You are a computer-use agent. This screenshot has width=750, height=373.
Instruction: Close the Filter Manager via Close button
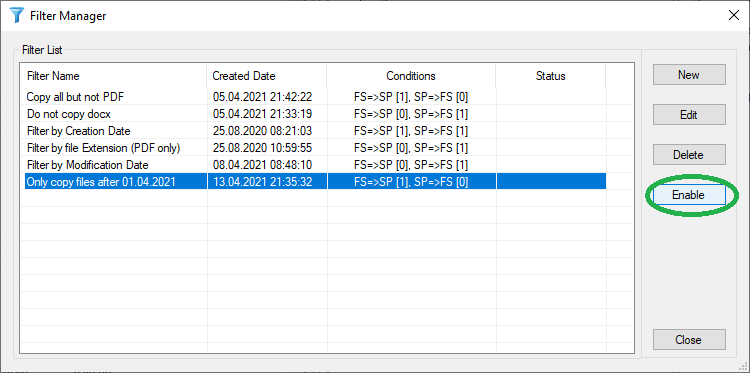pyautogui.click(x=689, y=340)
